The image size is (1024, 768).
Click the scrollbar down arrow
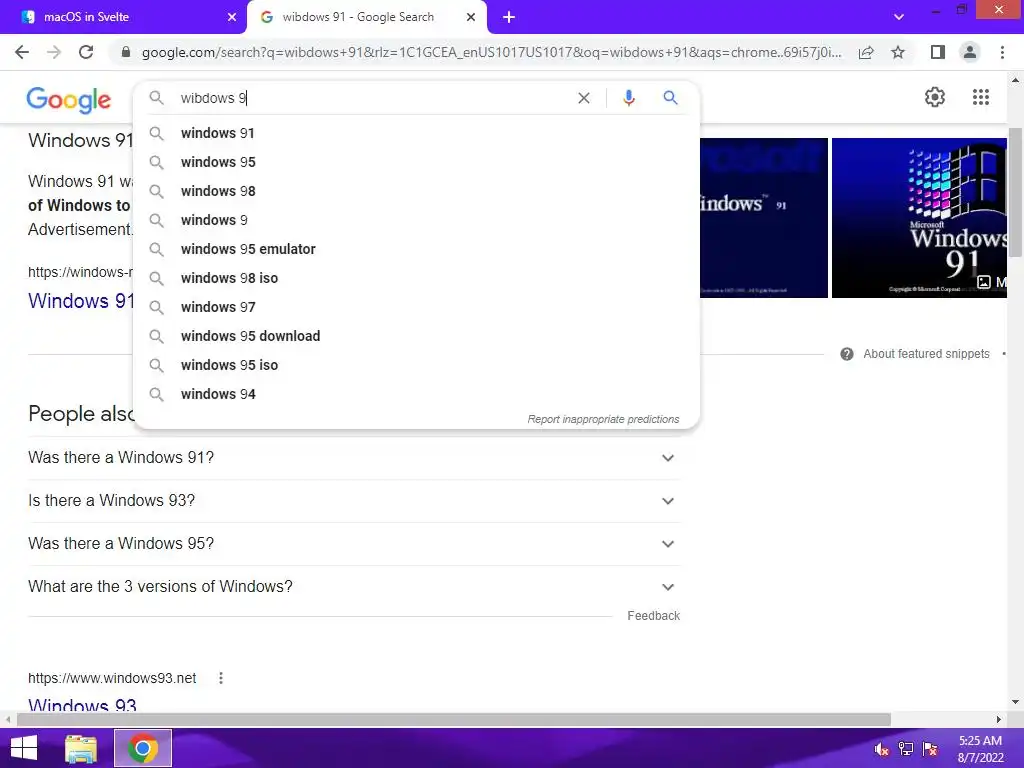1015,703
